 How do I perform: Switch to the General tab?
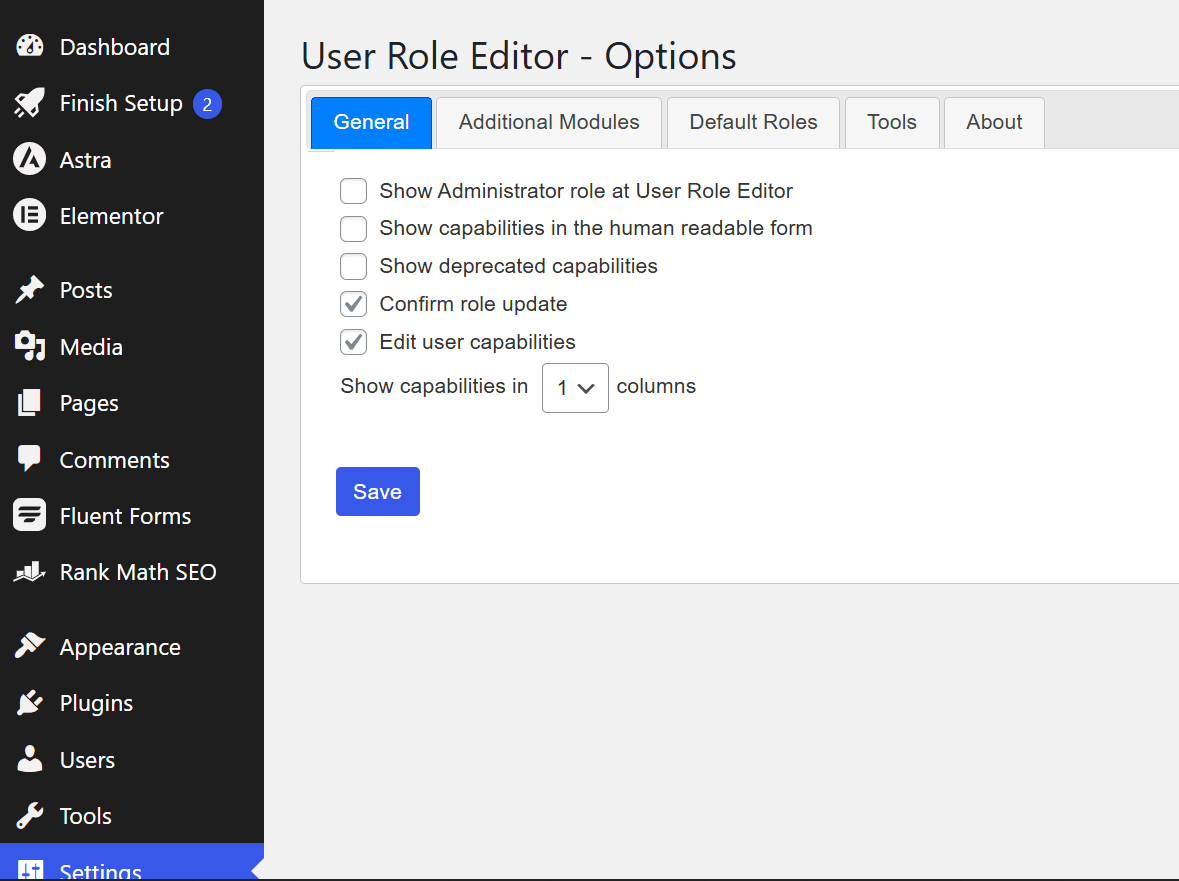(x=371, y=123)
